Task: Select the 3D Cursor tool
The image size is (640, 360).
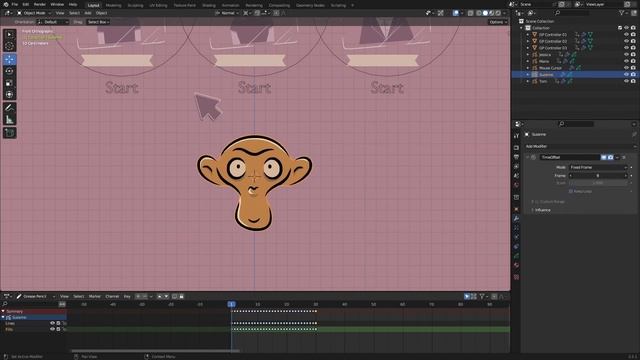Action: point(9,47)
